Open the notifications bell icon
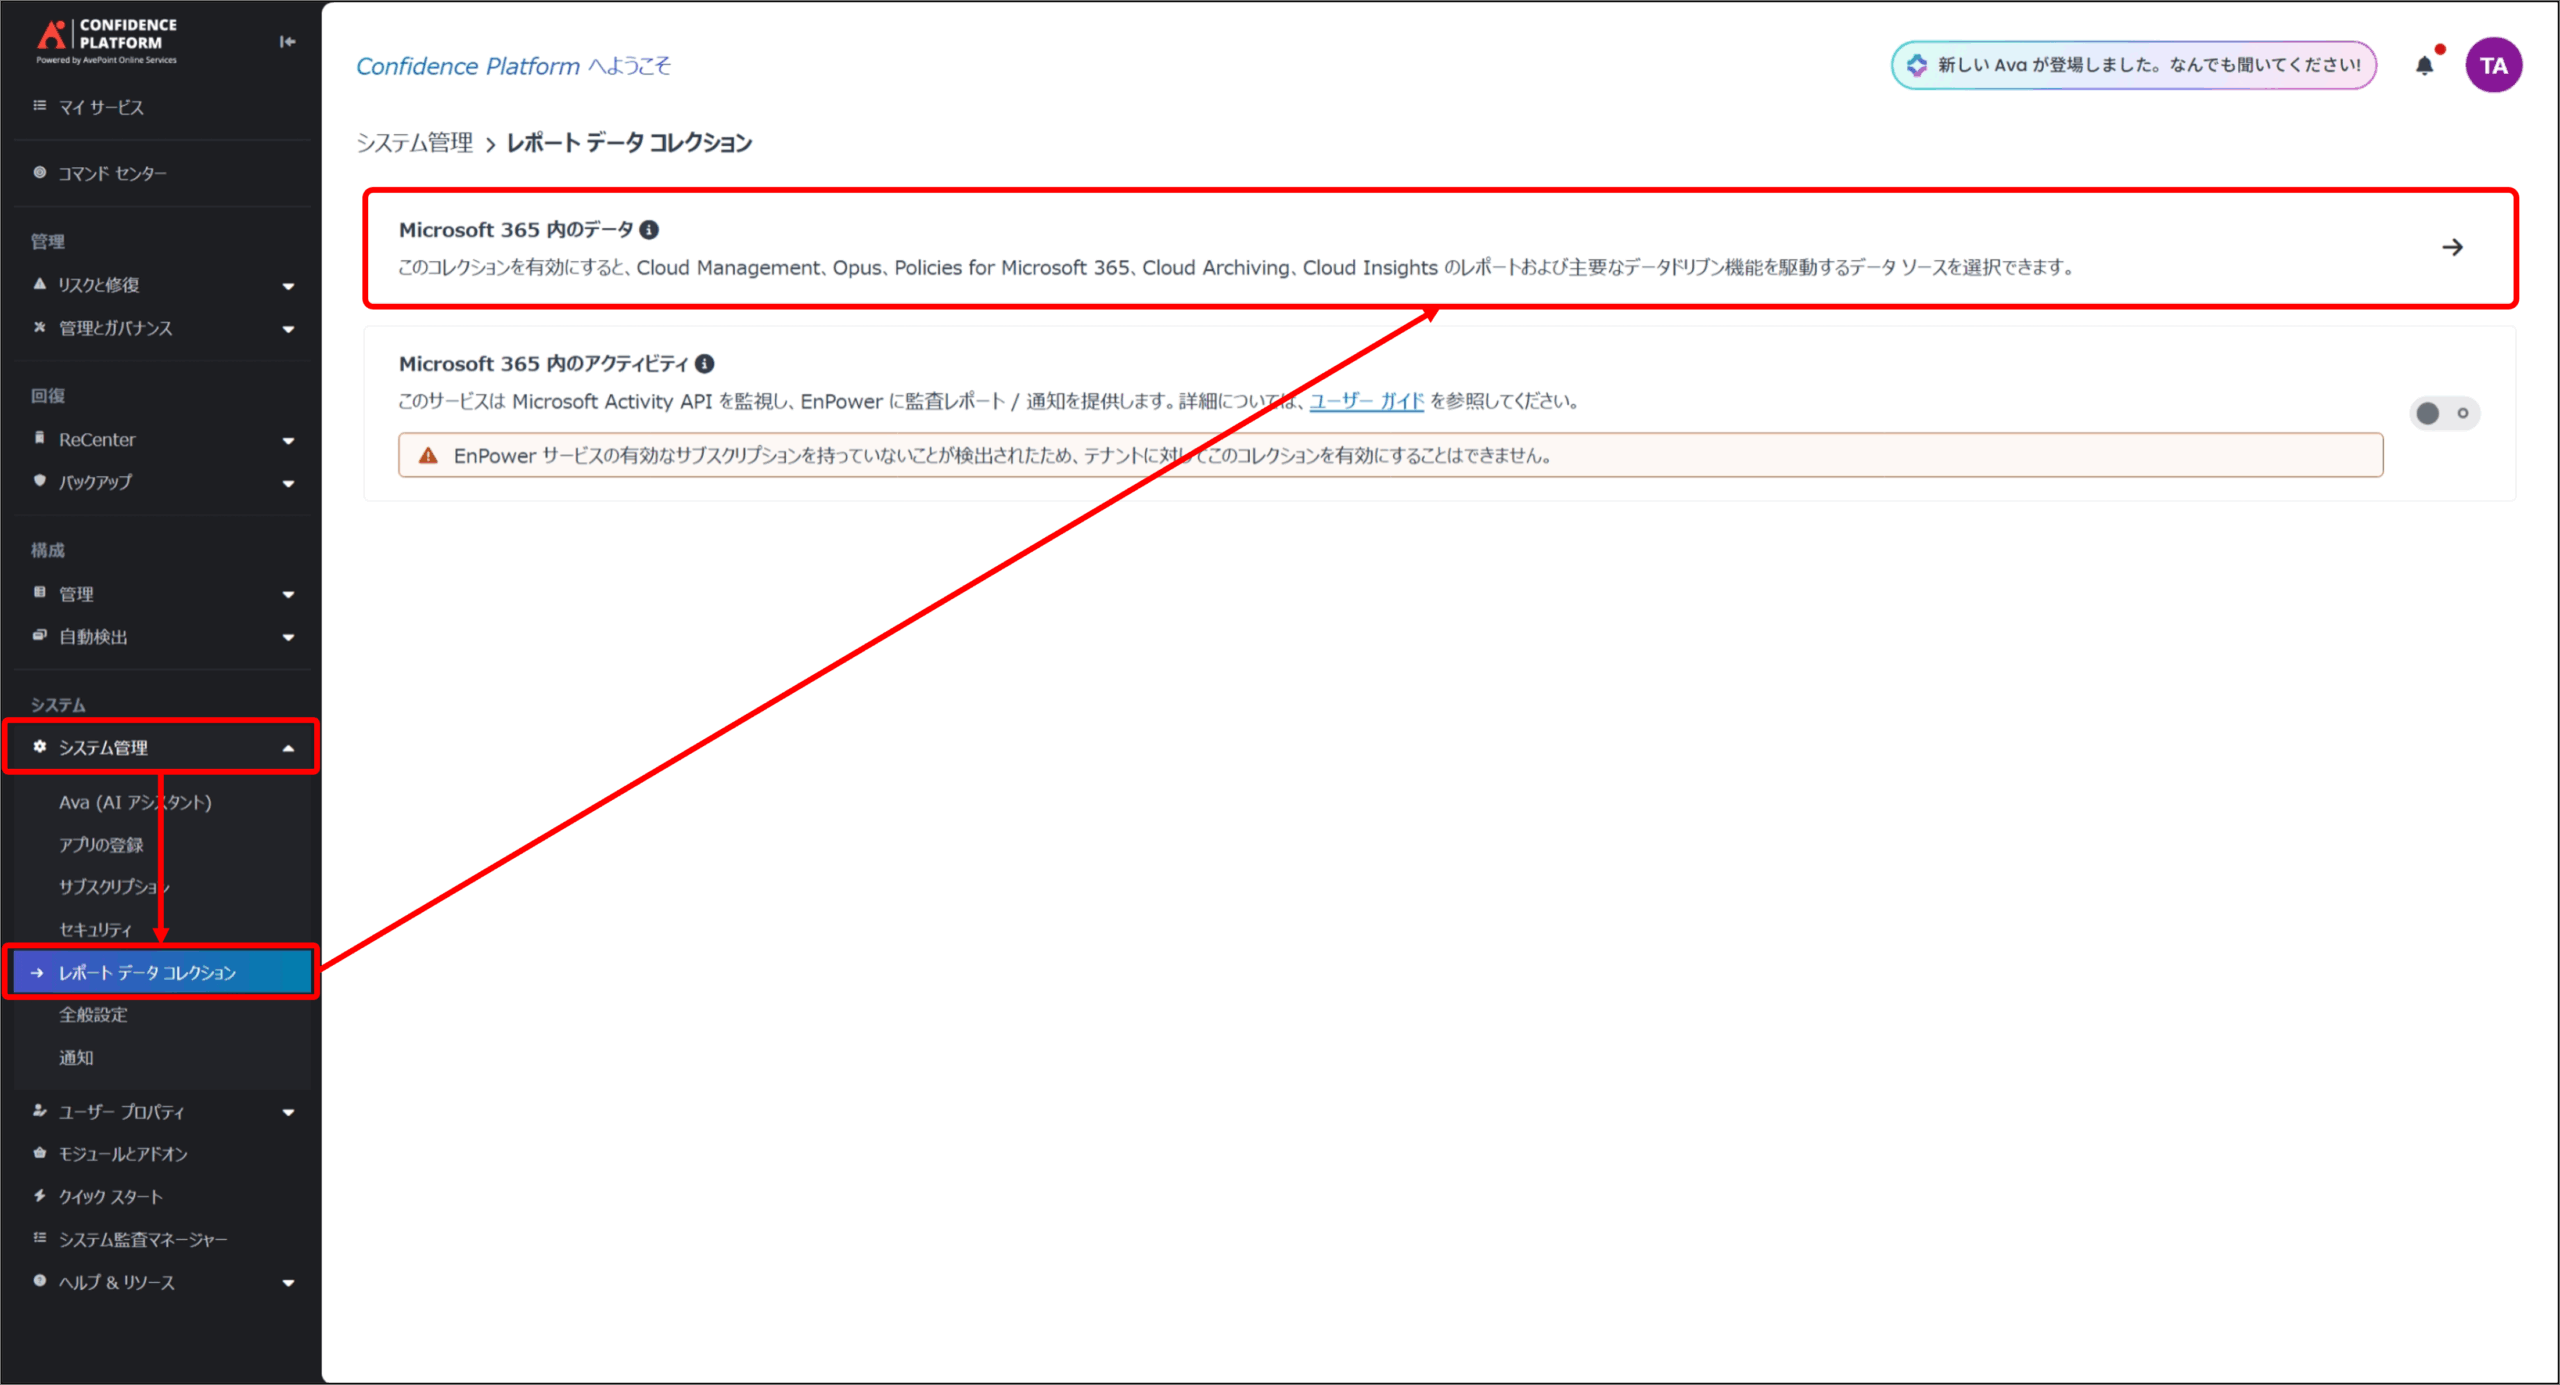 (x=2424, y=66)
